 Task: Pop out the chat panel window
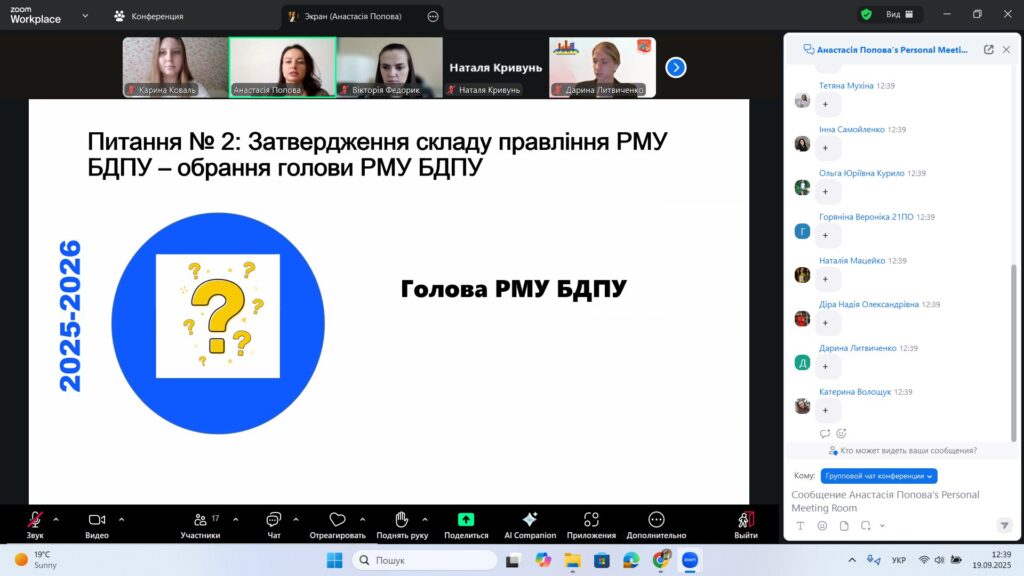coord(988,49)
